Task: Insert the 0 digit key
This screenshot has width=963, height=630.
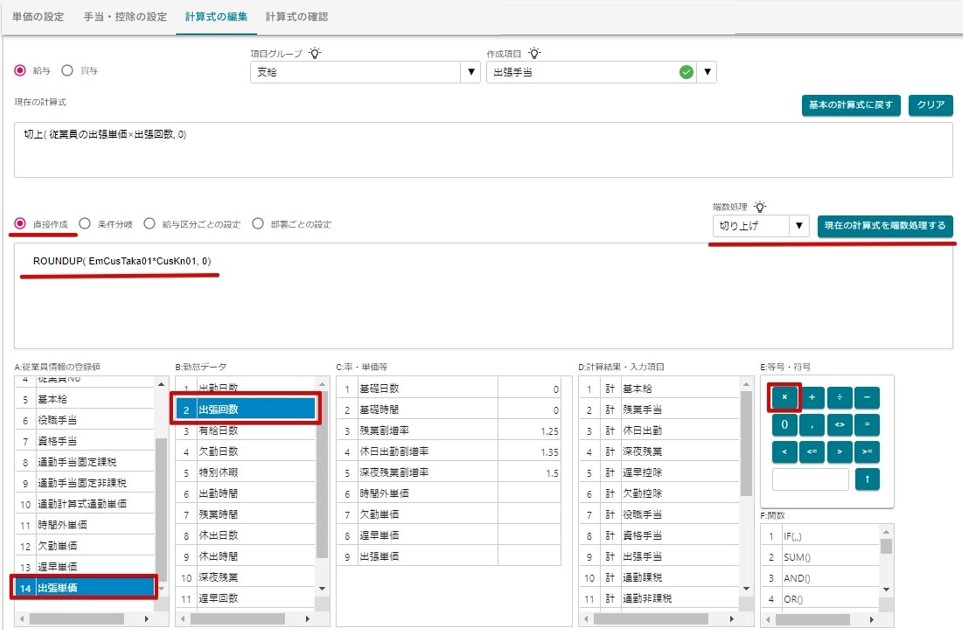Action: point(784,424)
